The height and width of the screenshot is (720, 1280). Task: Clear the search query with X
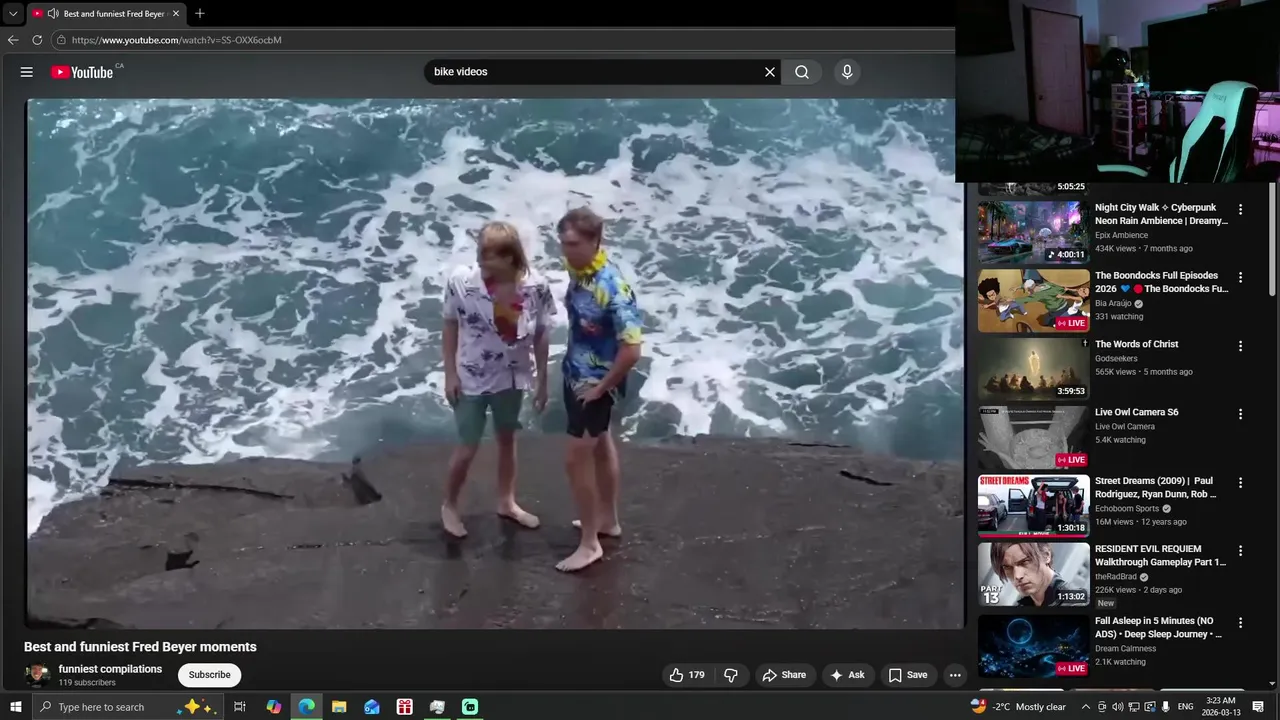click(x=770, y=72)
